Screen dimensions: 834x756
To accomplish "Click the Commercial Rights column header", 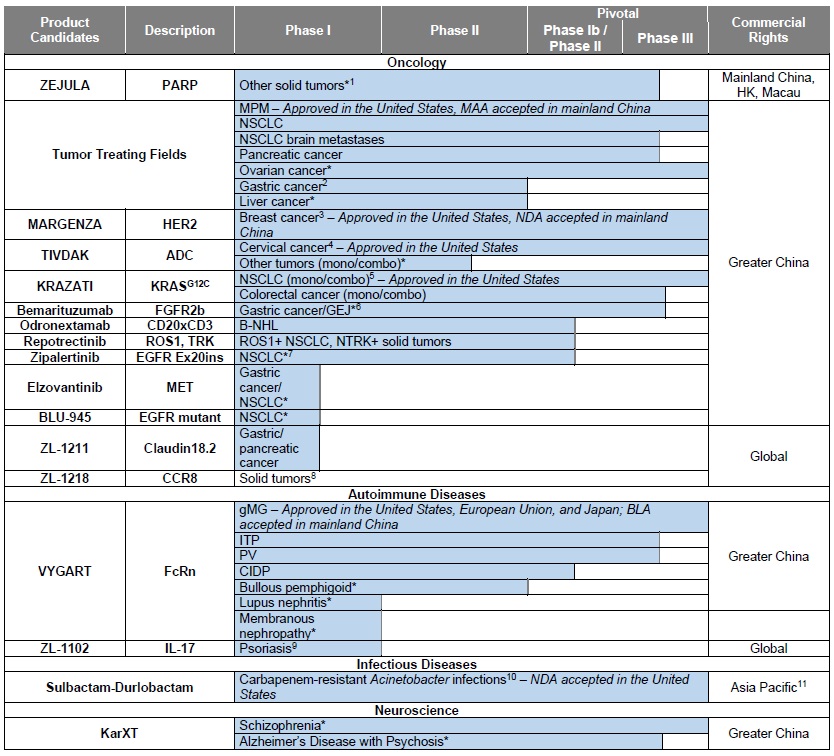I will coord(768,30).
